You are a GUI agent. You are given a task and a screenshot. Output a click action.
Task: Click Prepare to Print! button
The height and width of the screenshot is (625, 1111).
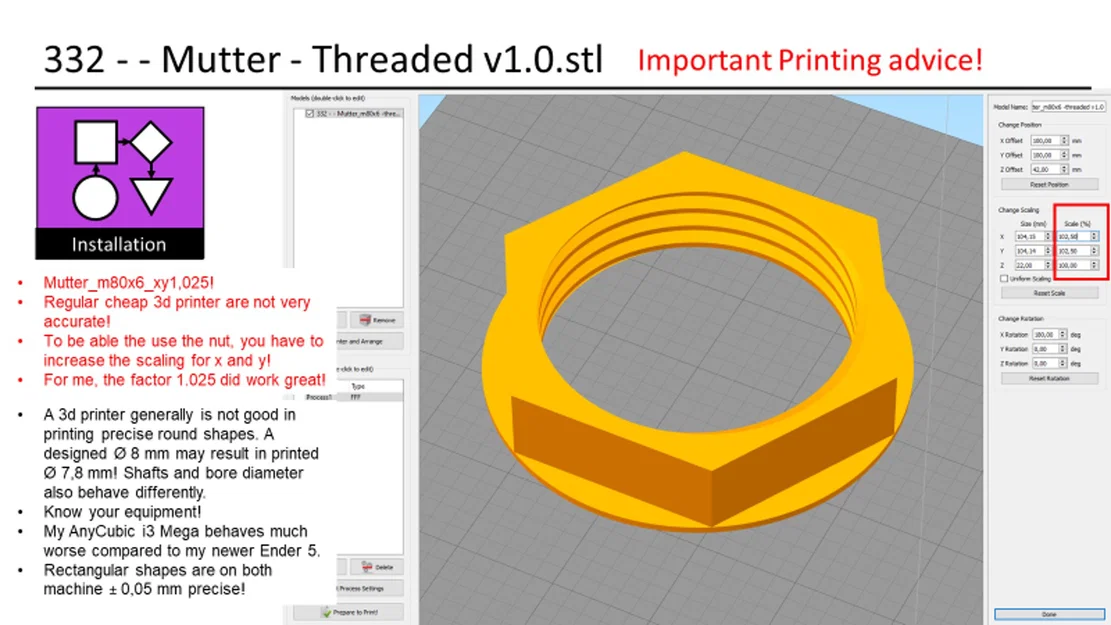point(349,612)
